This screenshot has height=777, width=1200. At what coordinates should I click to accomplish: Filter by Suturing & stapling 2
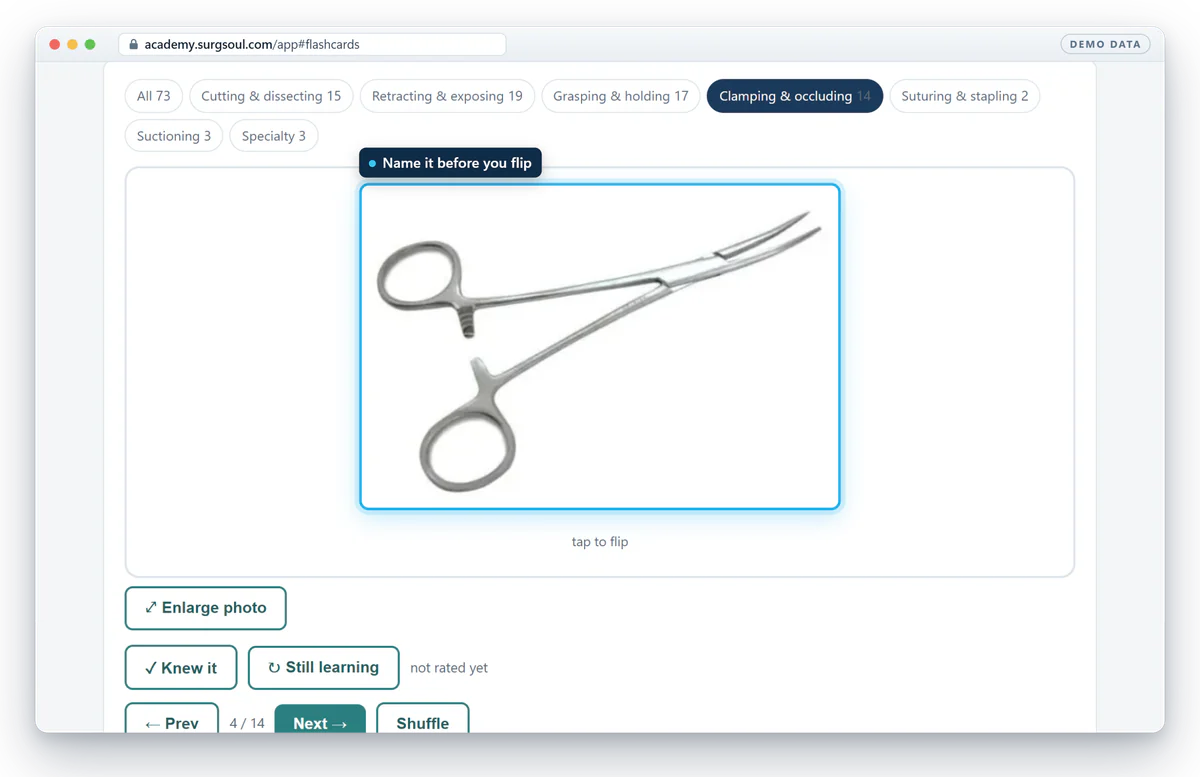pos(965,96)
